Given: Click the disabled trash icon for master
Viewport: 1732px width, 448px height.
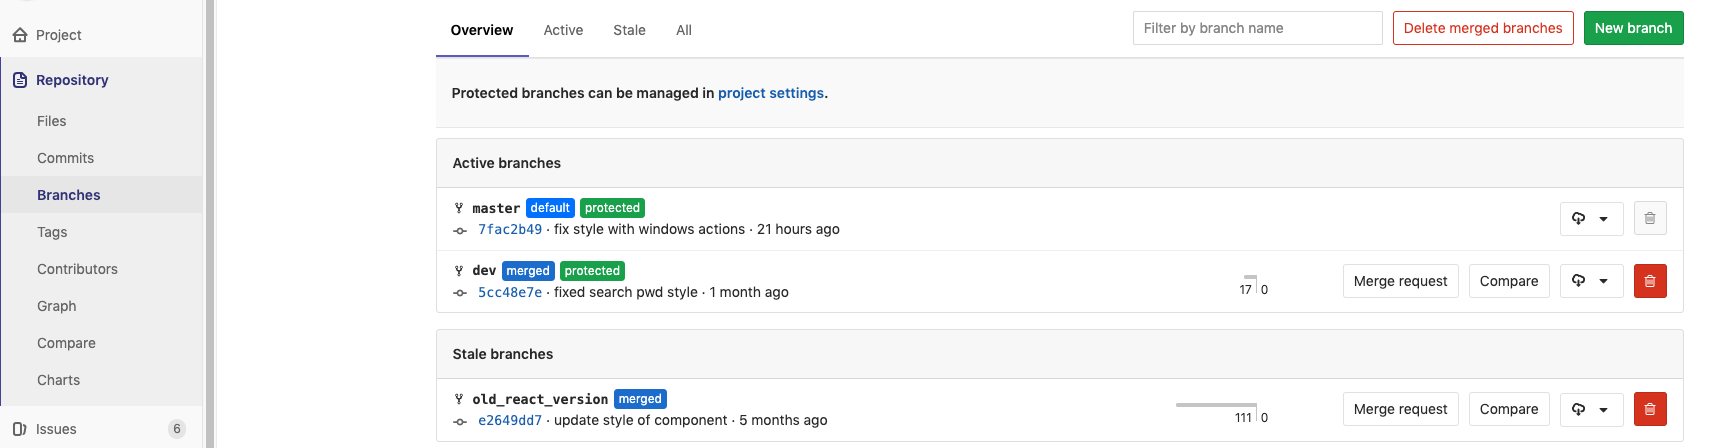Looking at the screenshot, I should [1649, 218].
